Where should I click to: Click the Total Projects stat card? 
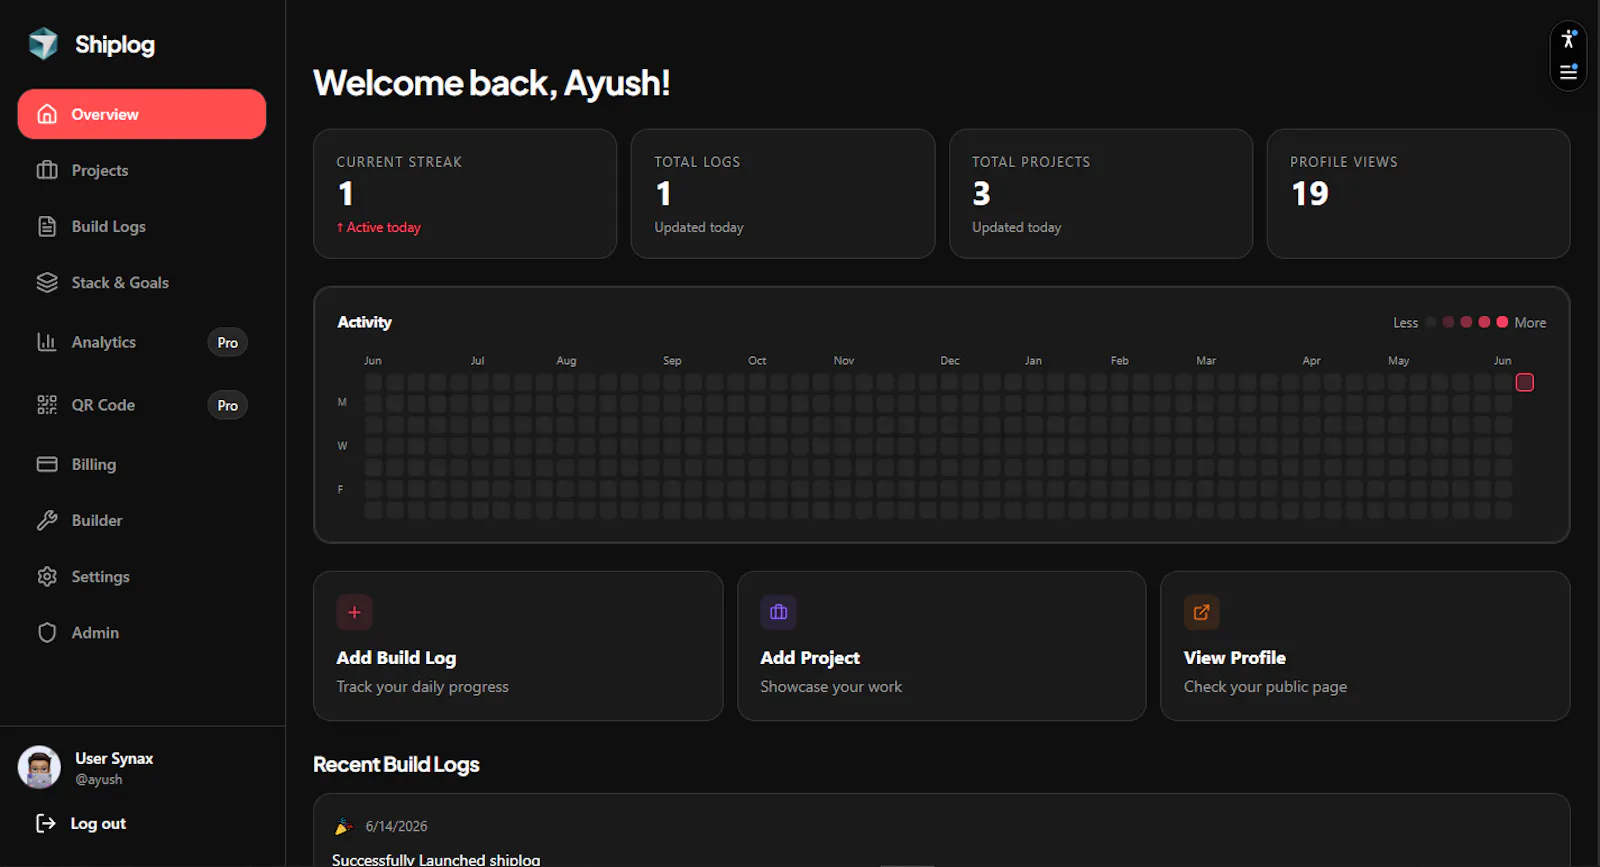(1101, 194)
